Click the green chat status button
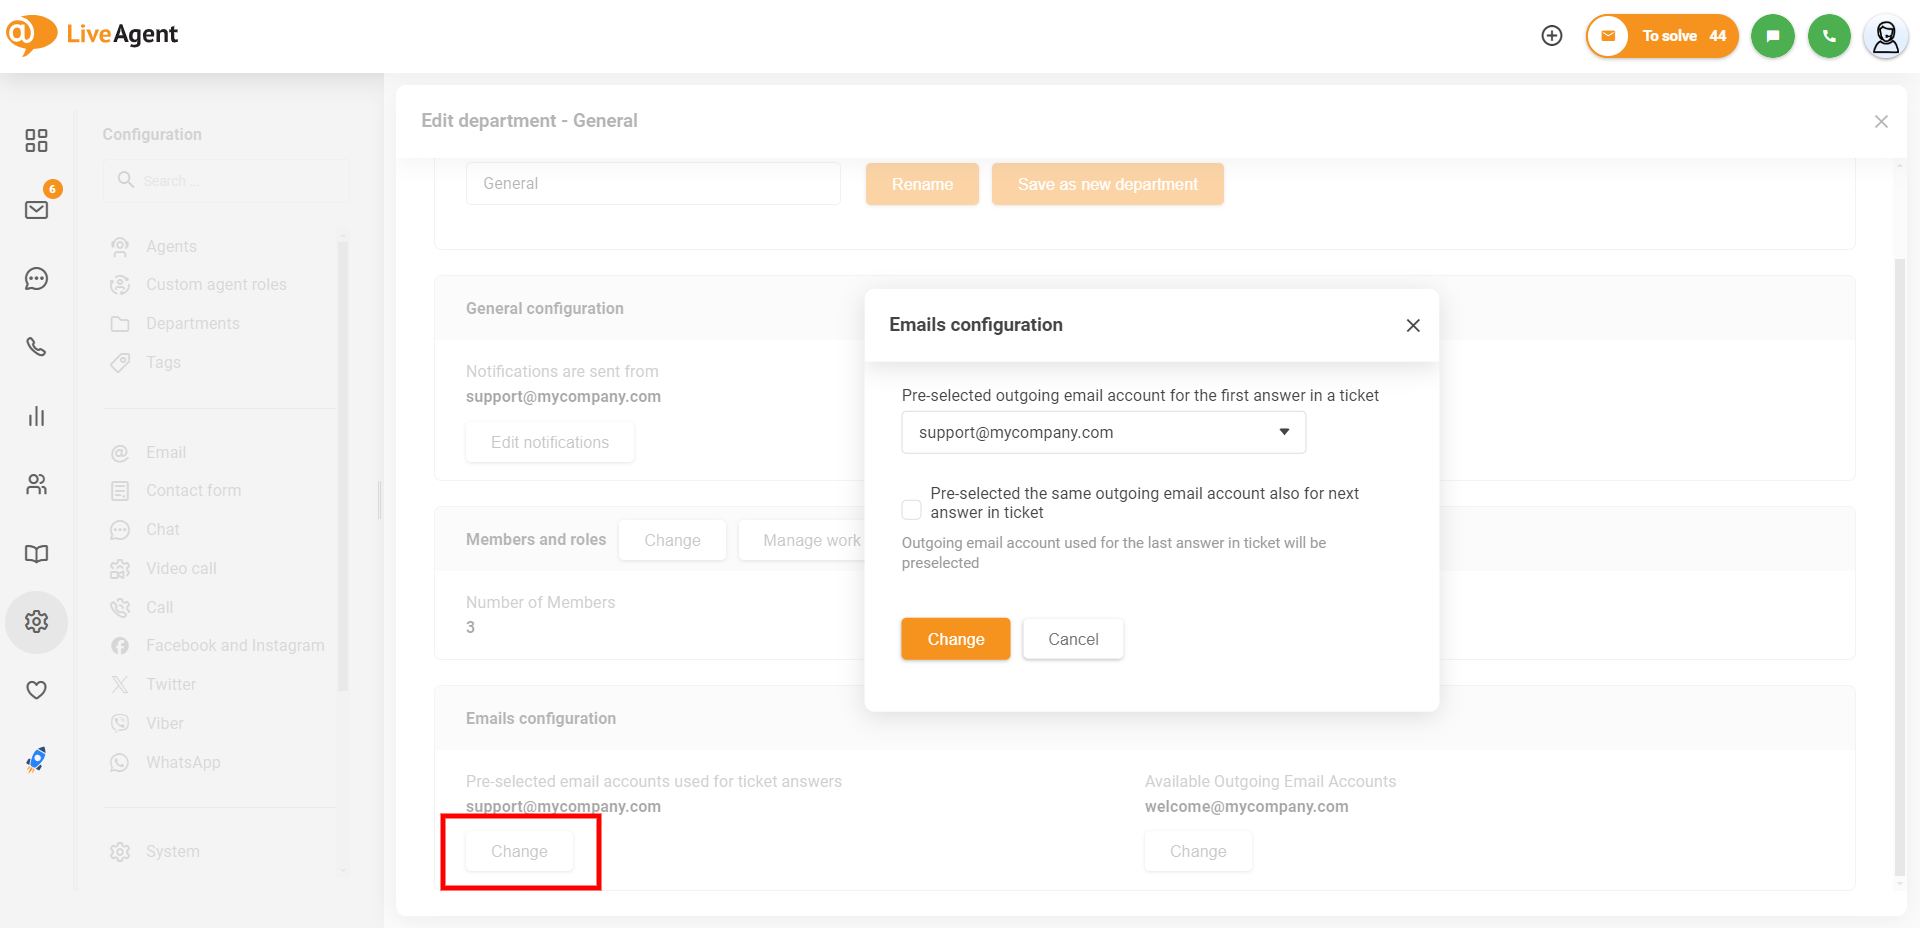Image resolution: width=1920 pixels, height=928 pixels. (x=1772, y=36)
